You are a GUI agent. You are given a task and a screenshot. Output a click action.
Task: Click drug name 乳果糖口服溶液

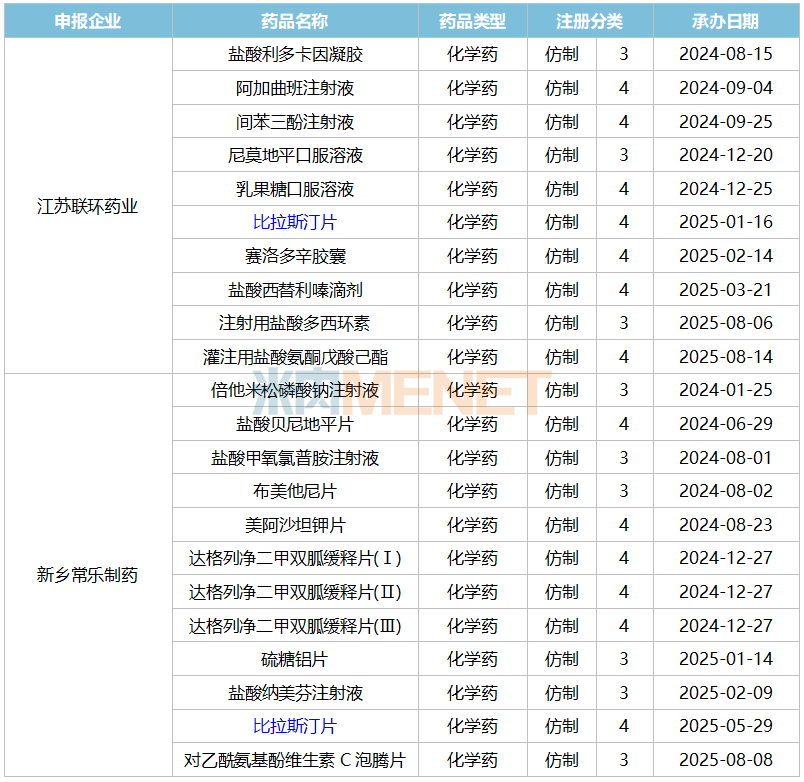295,189
